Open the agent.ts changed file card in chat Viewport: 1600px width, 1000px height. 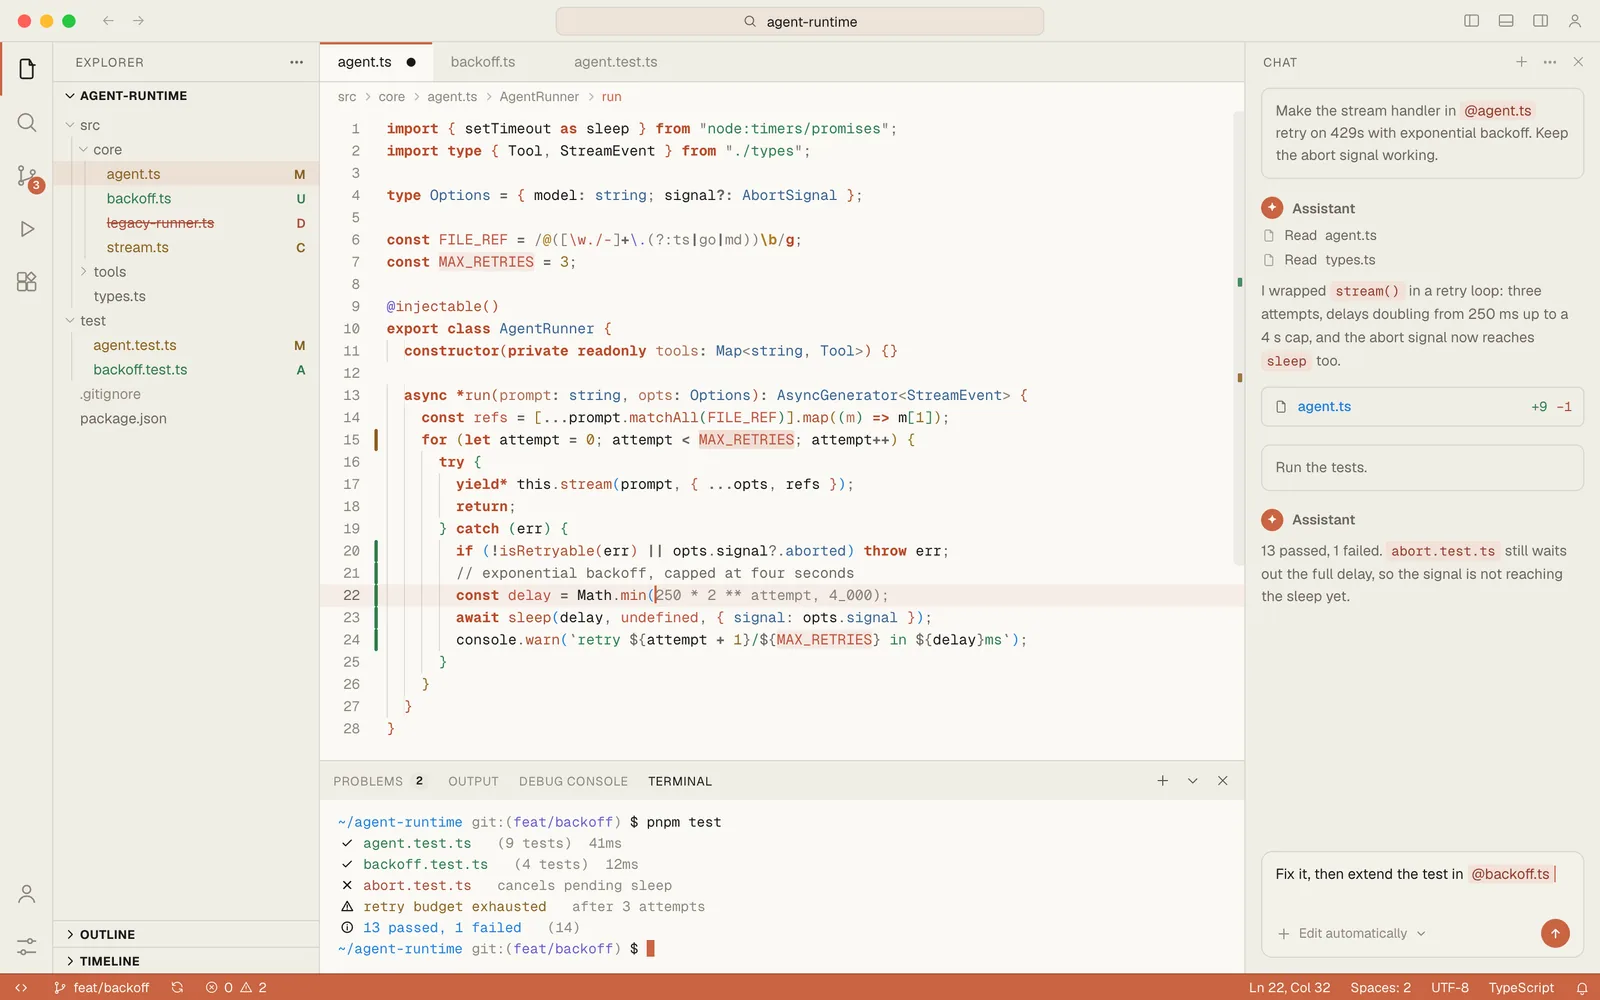click(1422, 407)
